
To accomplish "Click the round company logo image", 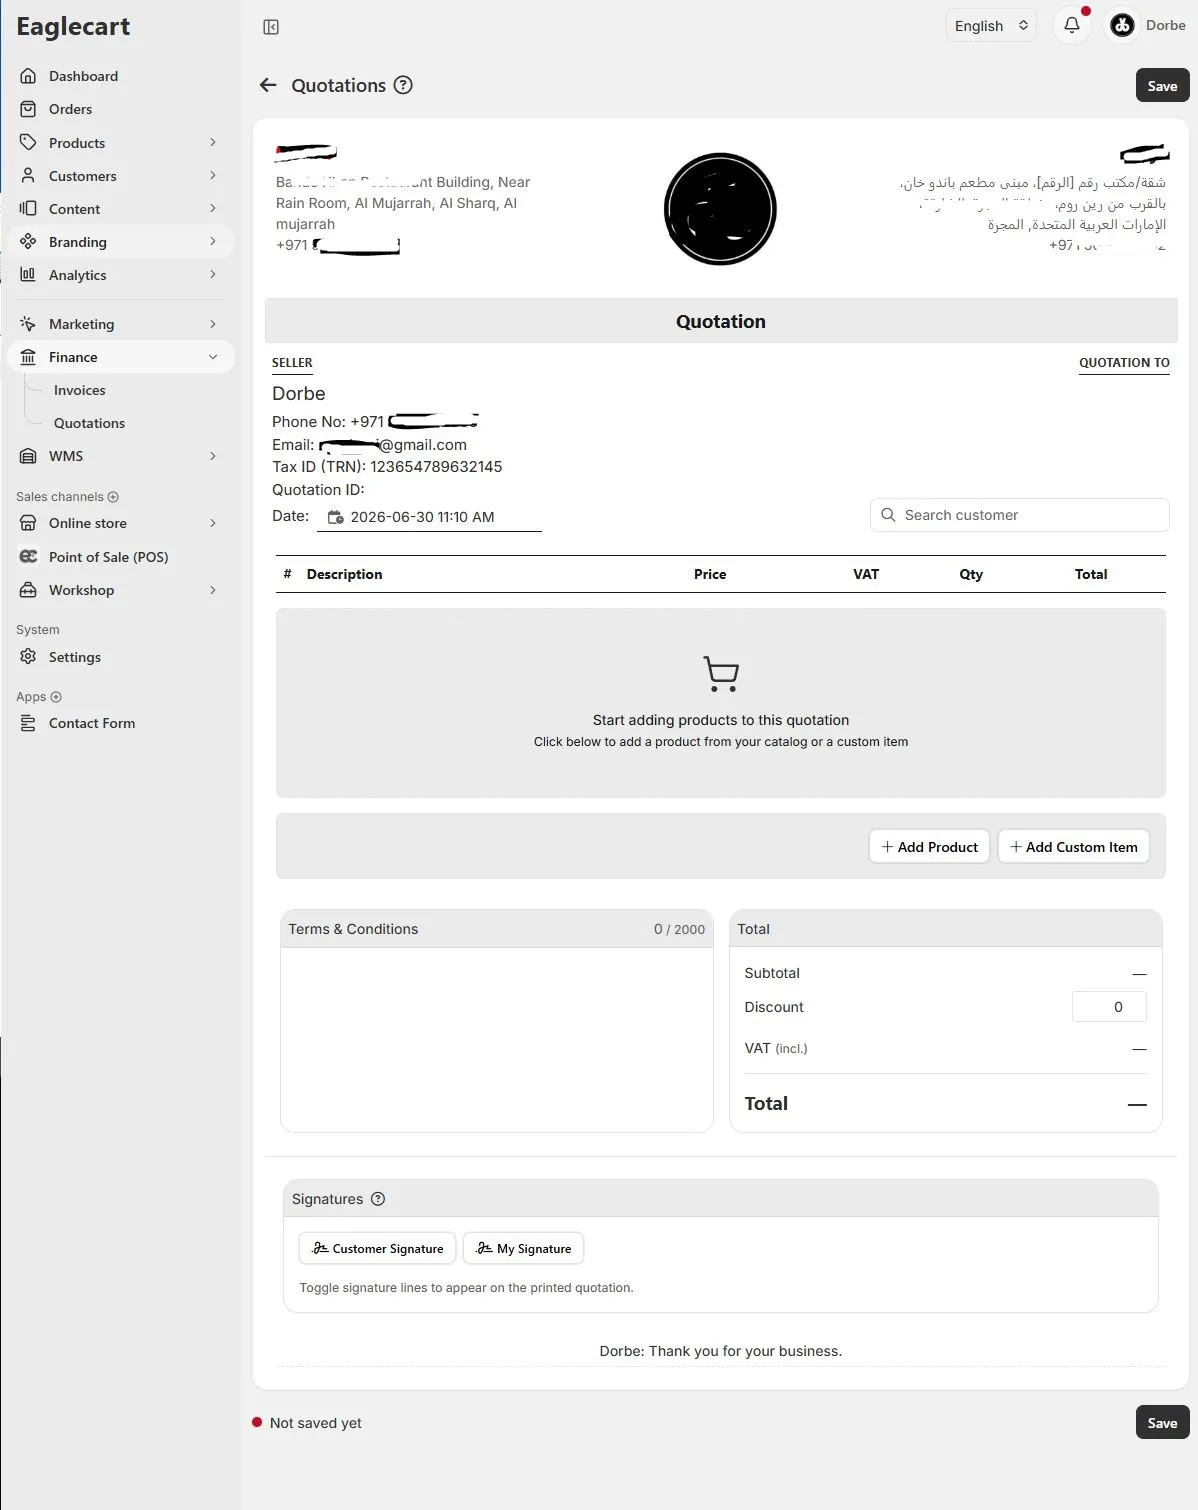I will tap(720, 209).
